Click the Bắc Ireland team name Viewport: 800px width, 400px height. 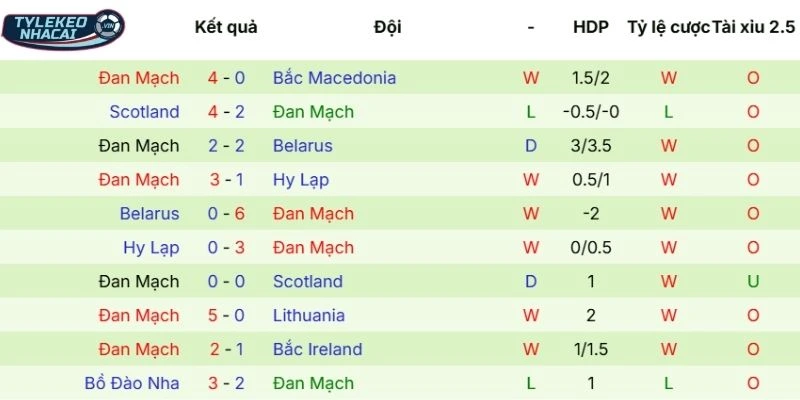point(317,350)
